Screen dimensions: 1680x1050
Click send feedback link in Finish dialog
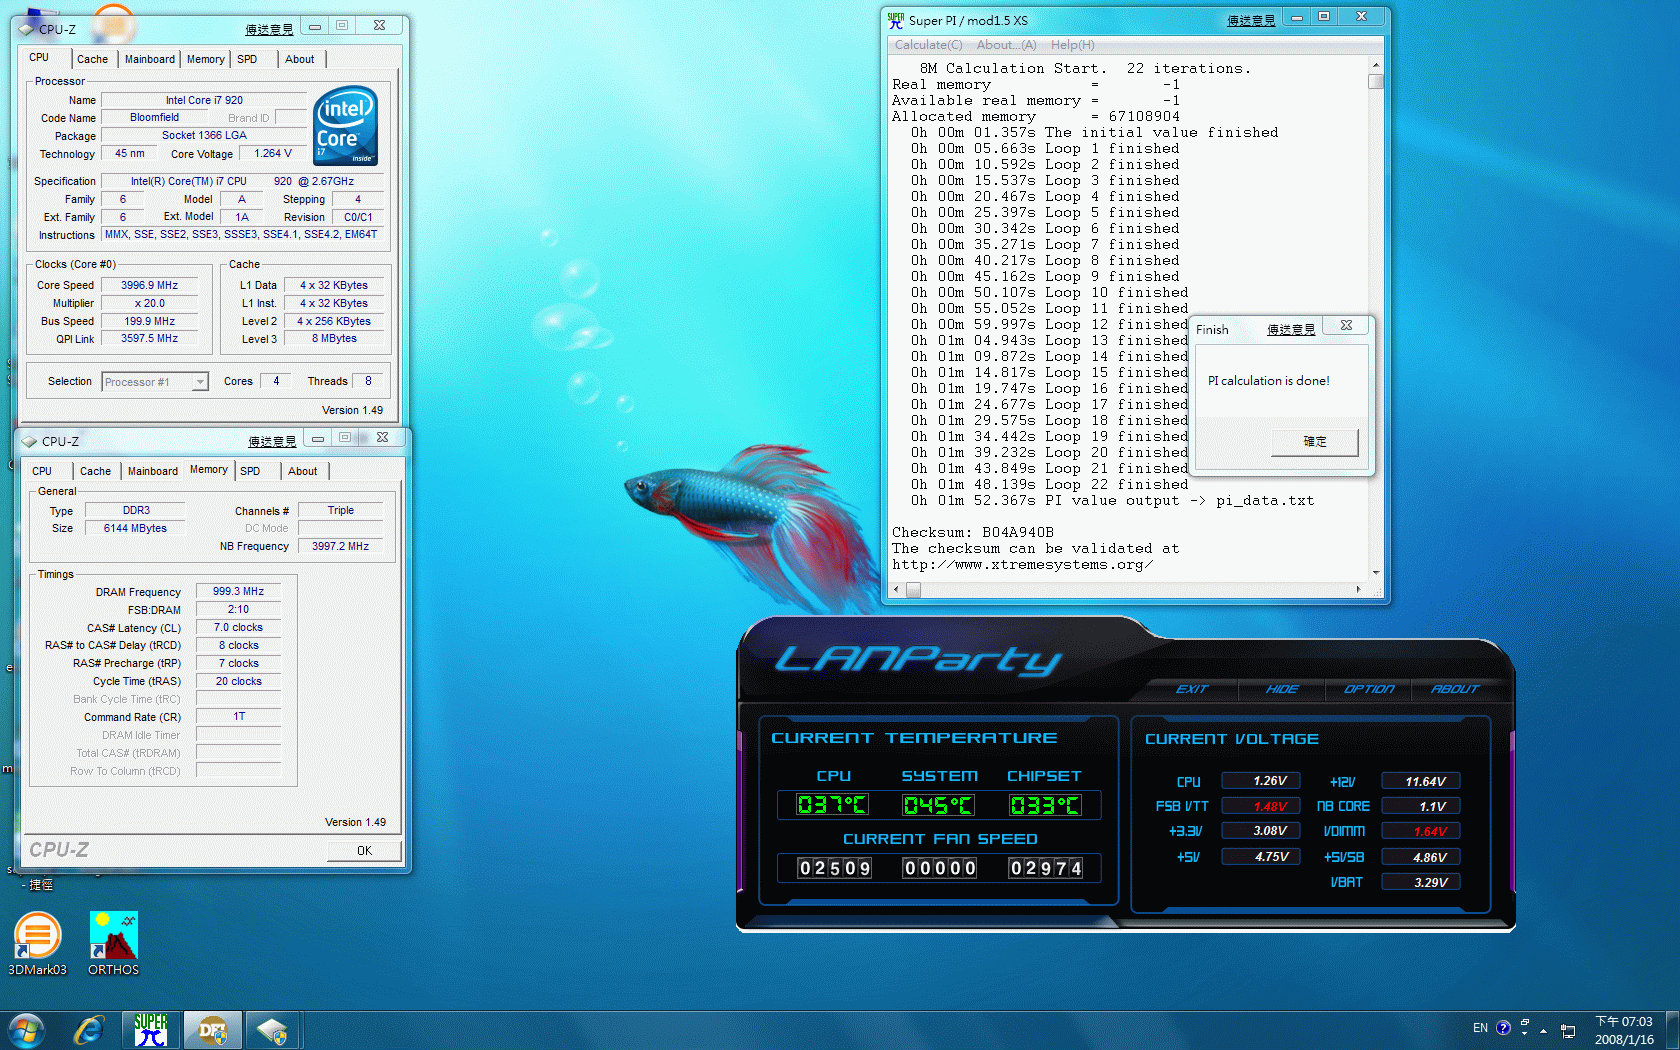pos(1291,329)
